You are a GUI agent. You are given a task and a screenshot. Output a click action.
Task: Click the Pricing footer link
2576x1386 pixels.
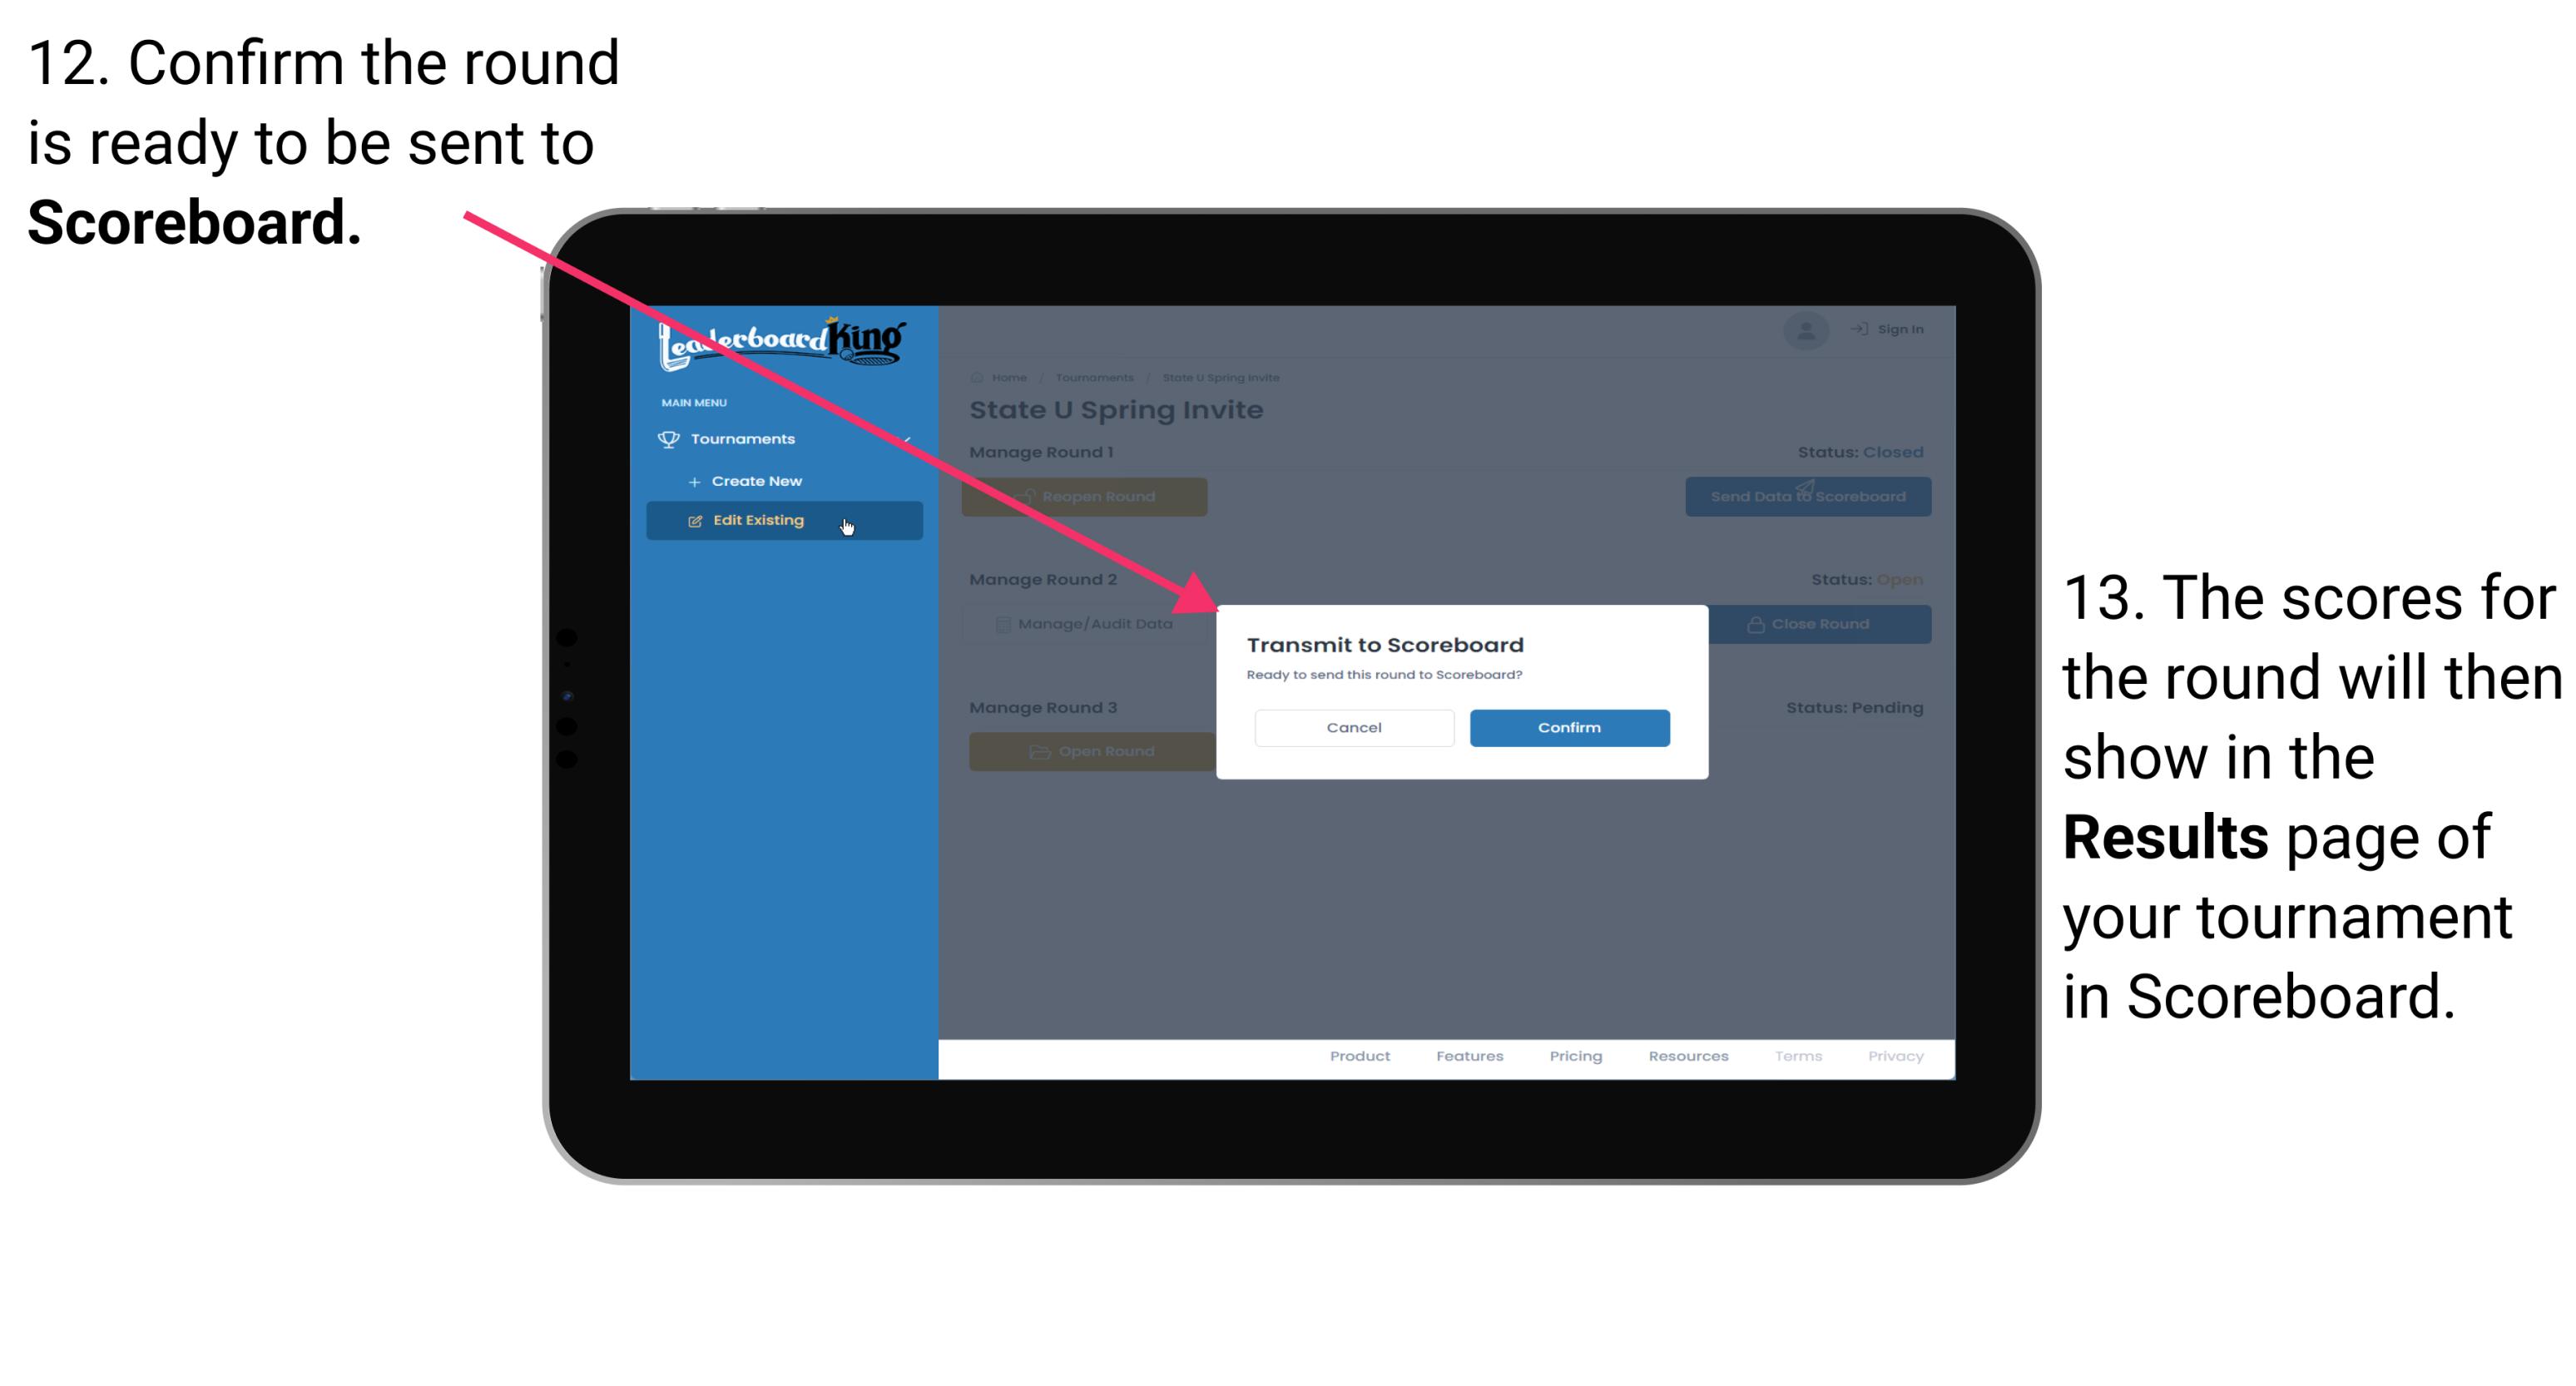pyautogui.click(x=1571, y=1057)
